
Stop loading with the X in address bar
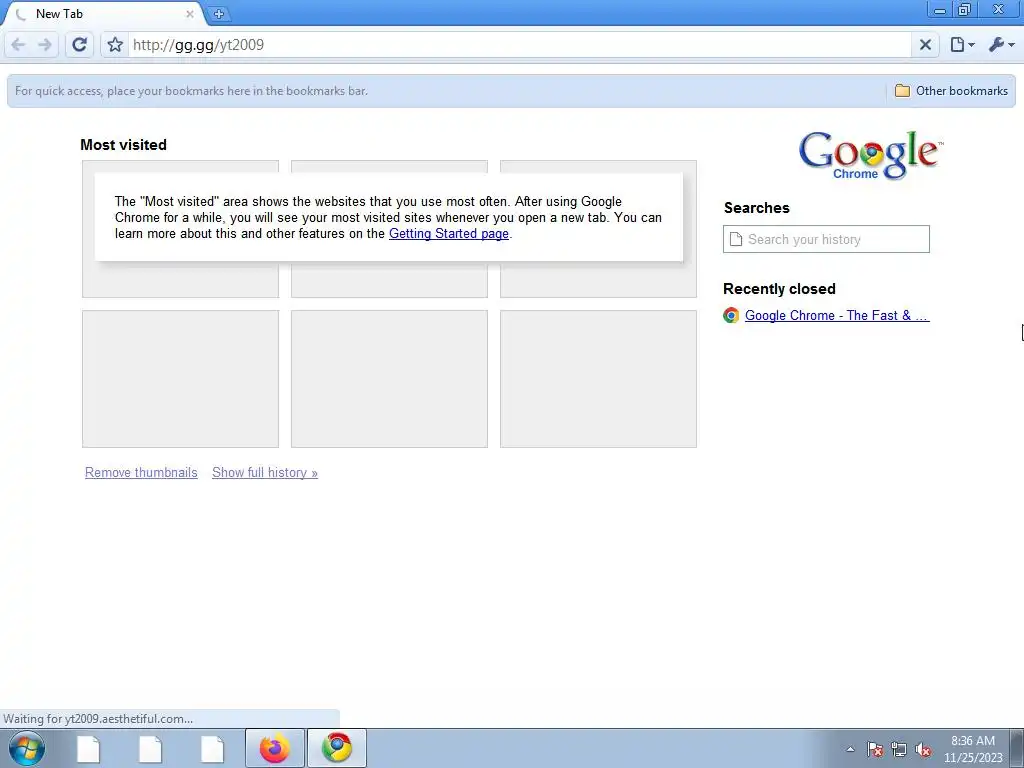925,44
